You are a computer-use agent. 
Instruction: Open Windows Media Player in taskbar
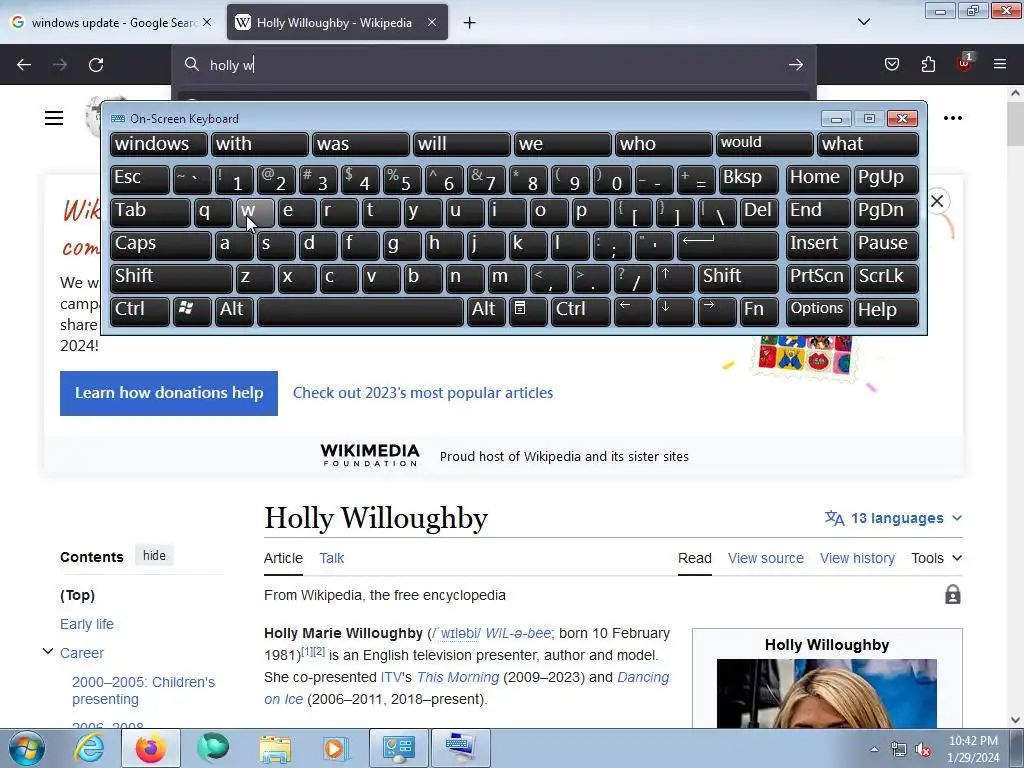pos(335,748)
